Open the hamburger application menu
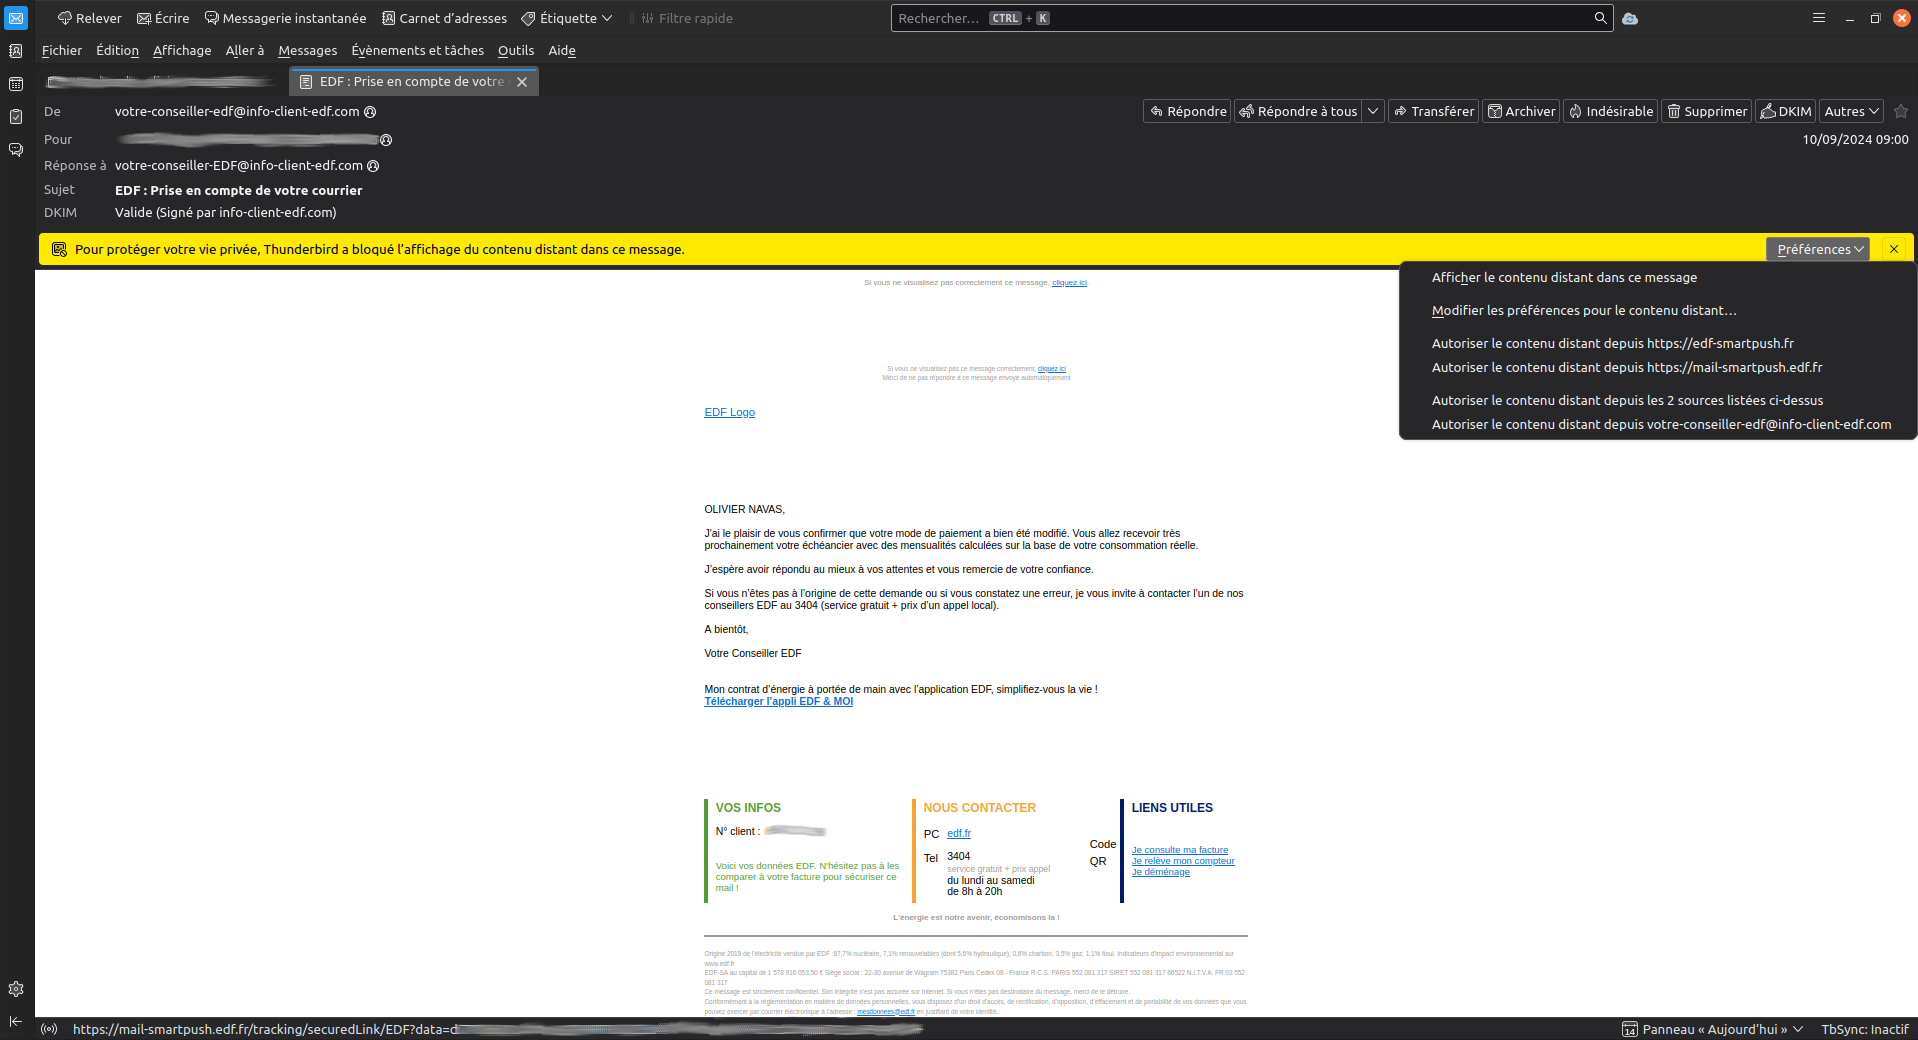This screenshot has width=1918, height=1040. [1819, 18]
